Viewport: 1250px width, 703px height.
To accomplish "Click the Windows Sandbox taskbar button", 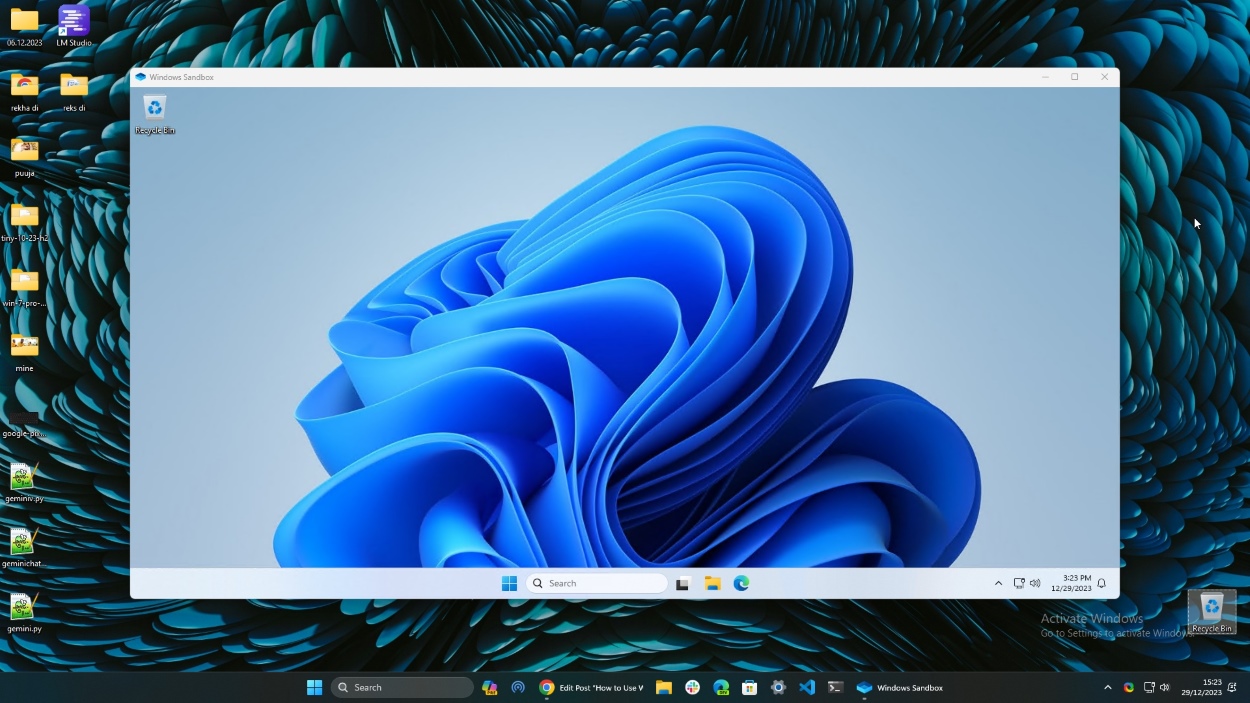I will [x=901, y=687].
